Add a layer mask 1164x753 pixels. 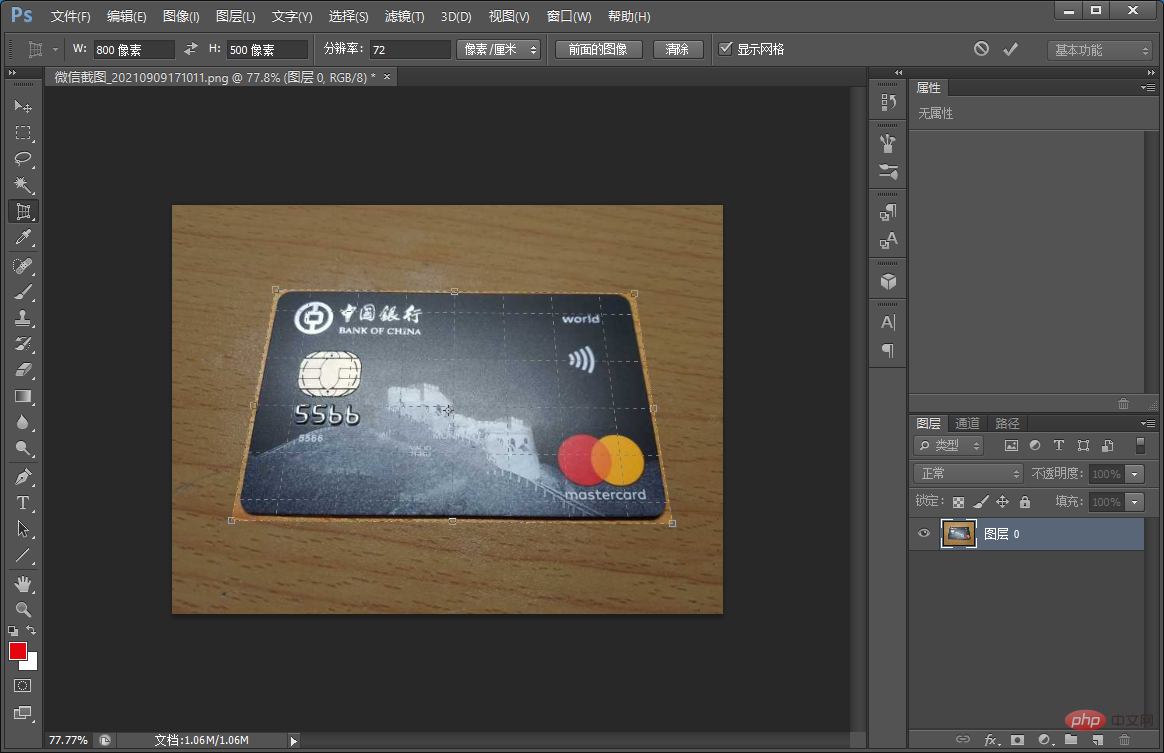[1017, 740]
